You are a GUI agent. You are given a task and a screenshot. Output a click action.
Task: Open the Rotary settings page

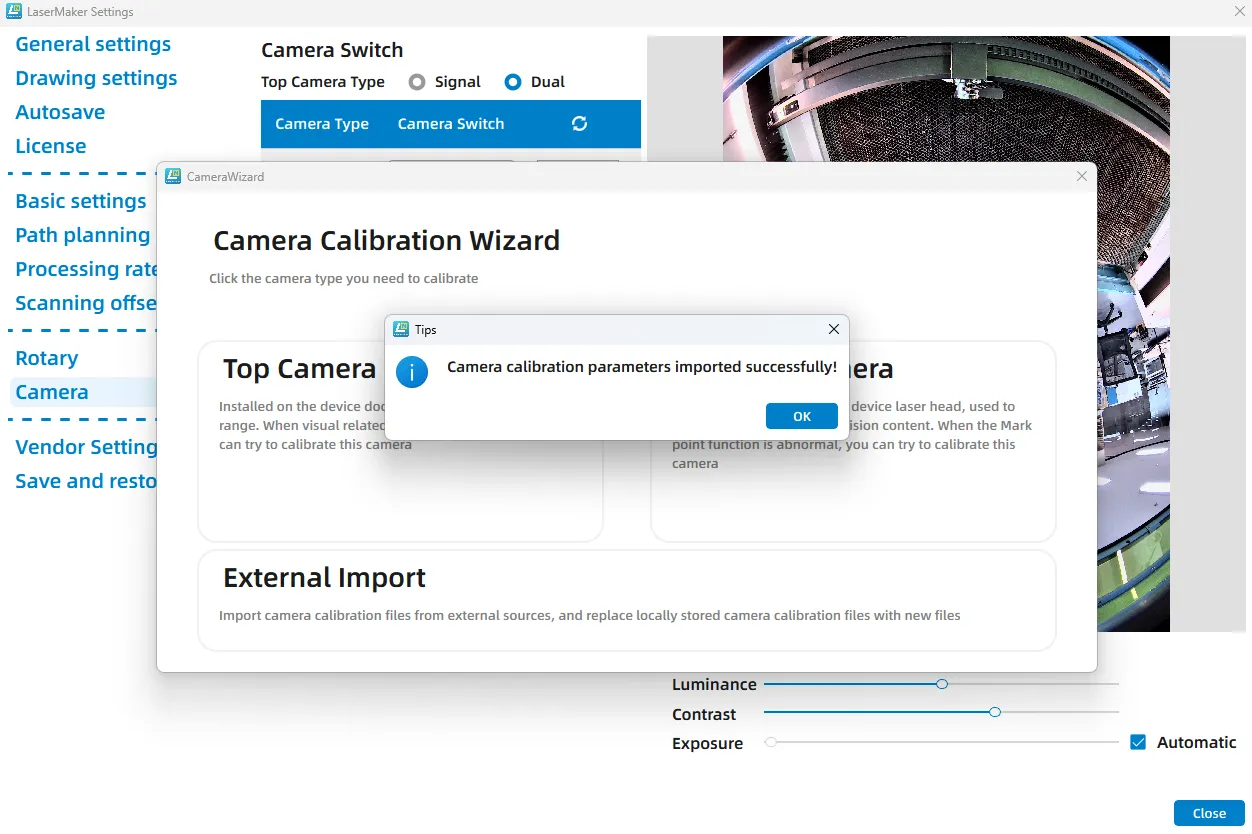tap(47, 358)
